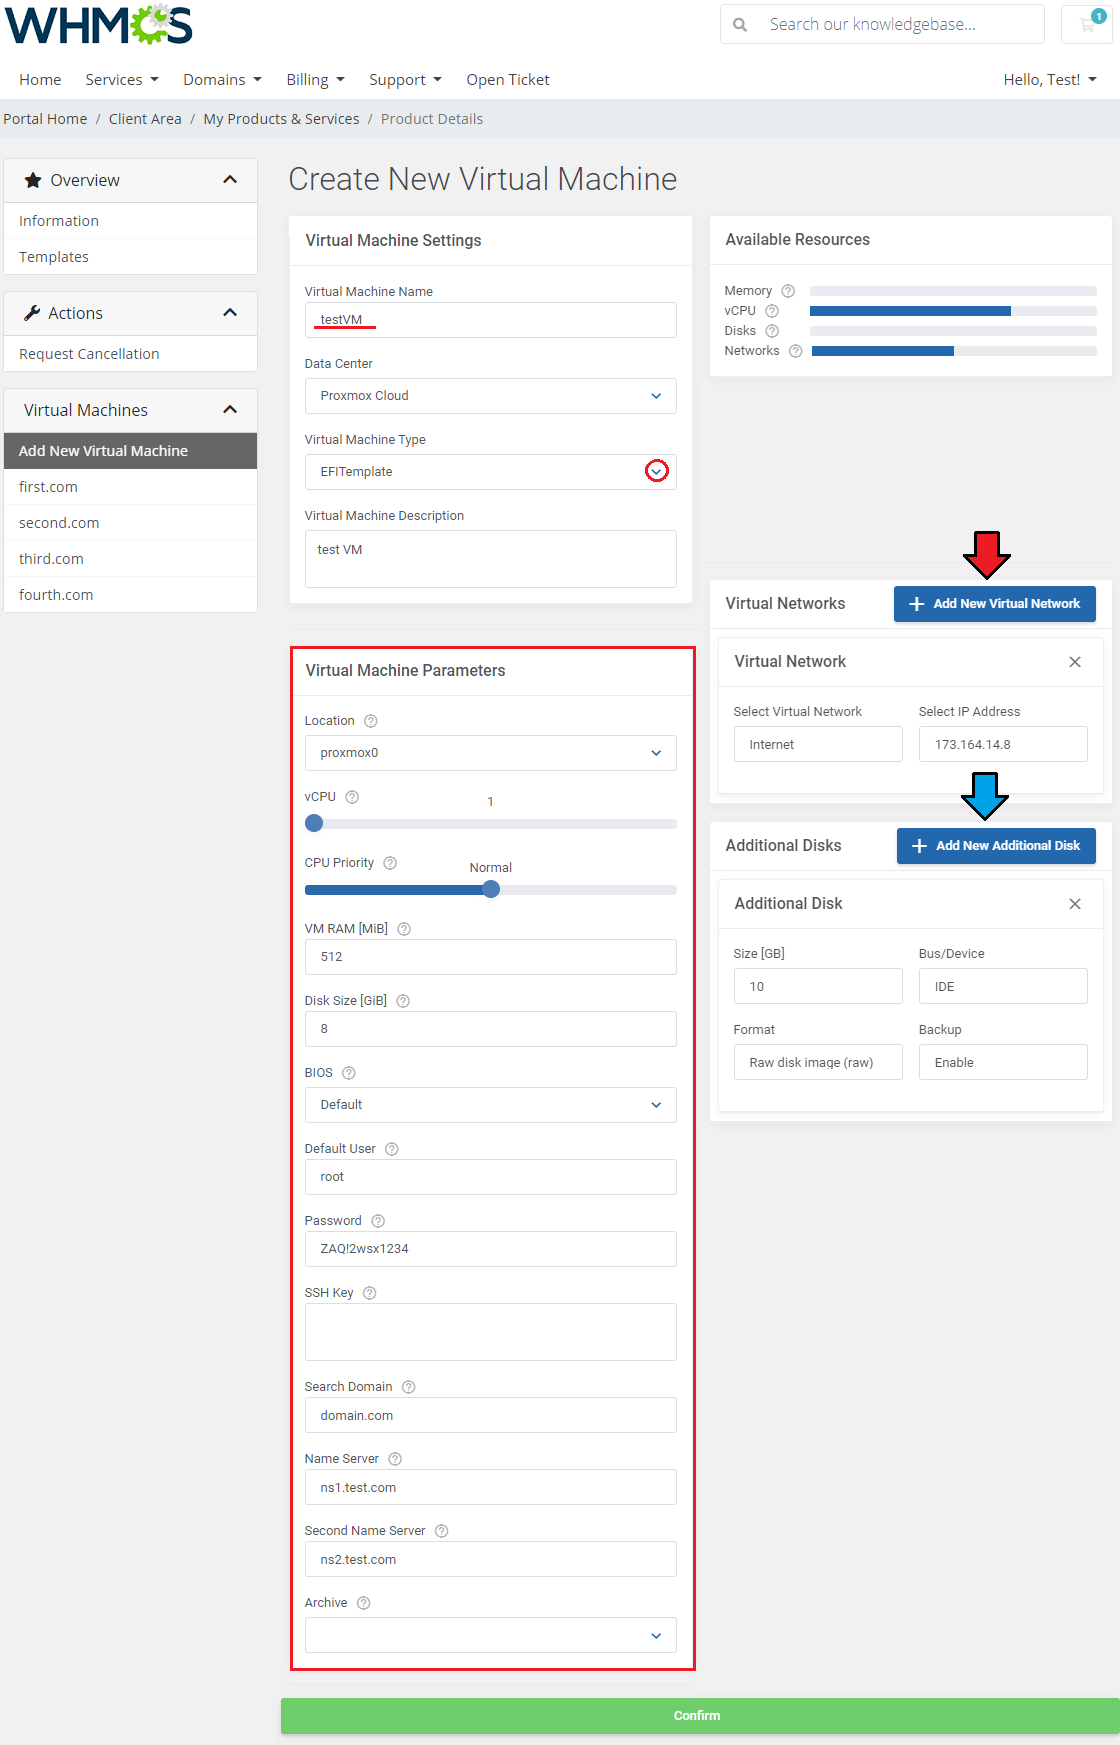Collapse the Actions sidebar panel

[230, 313]
